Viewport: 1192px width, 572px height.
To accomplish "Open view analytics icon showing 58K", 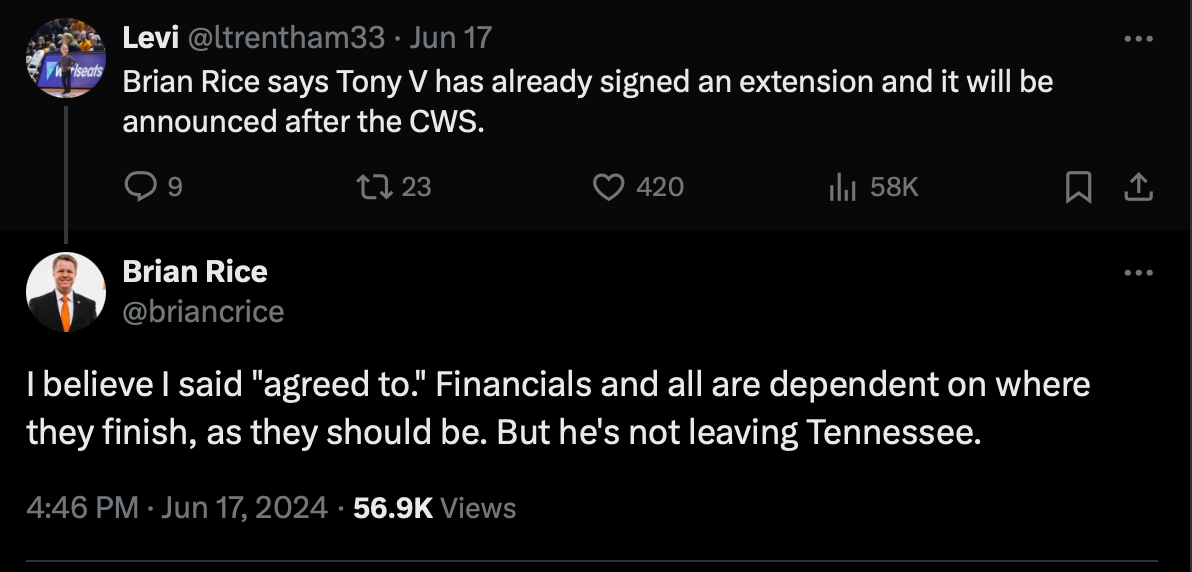I will click(x=843, y=187).
